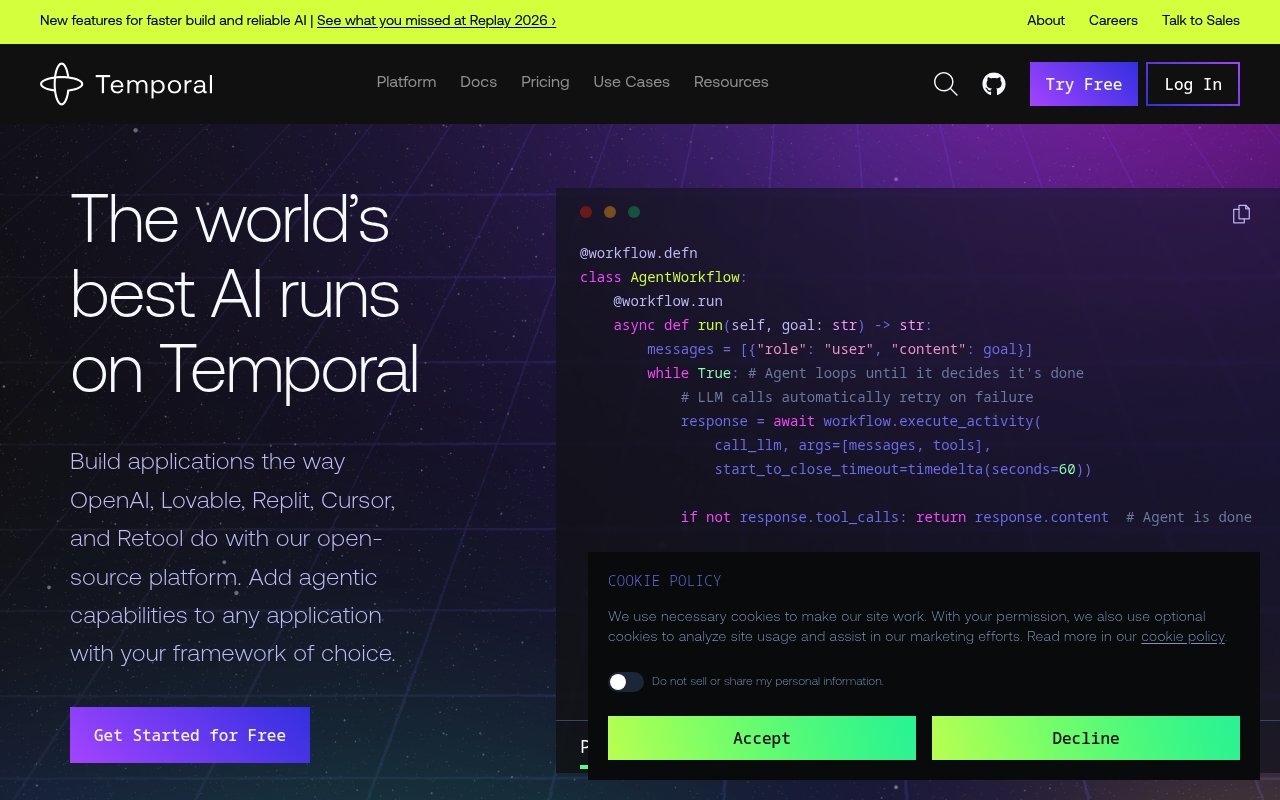
Task: Open the cookie policy link
Action: point(1183,636)
